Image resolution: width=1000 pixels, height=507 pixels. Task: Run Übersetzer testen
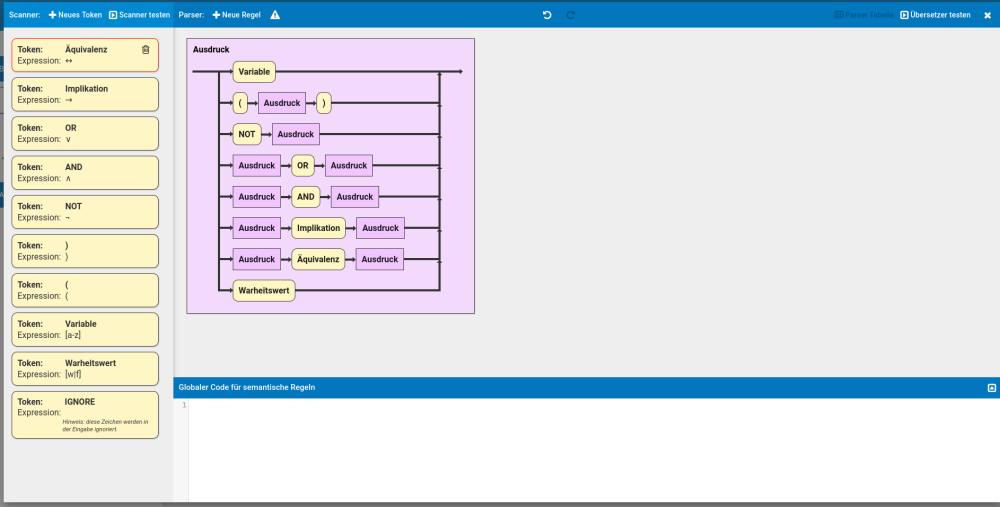tap(936, 15)
